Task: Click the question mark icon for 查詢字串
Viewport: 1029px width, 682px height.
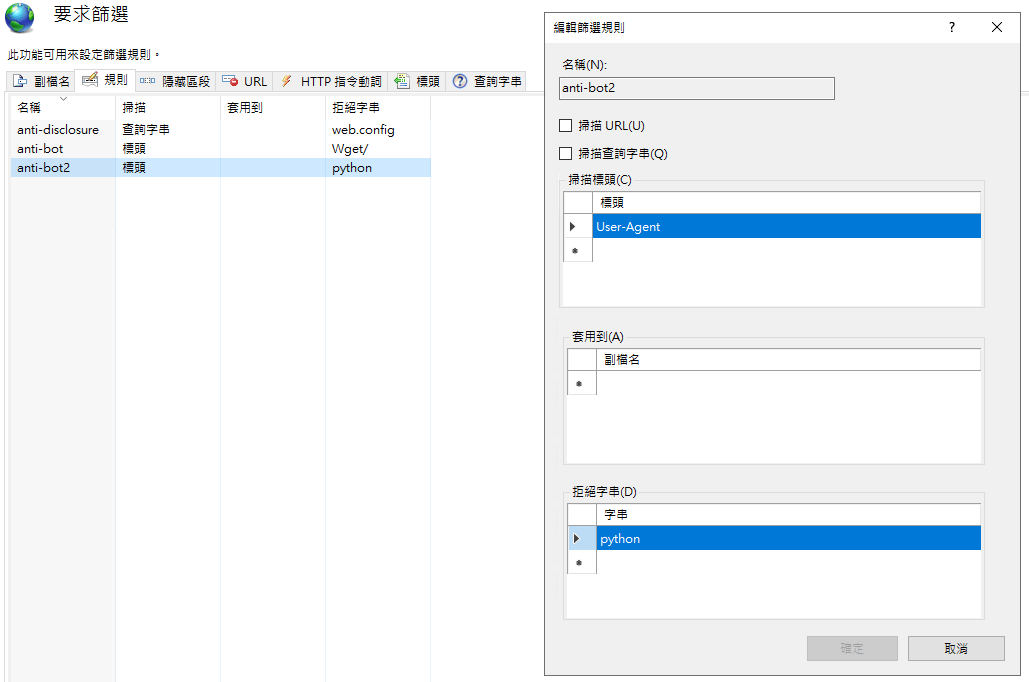Action: (460, 82)
